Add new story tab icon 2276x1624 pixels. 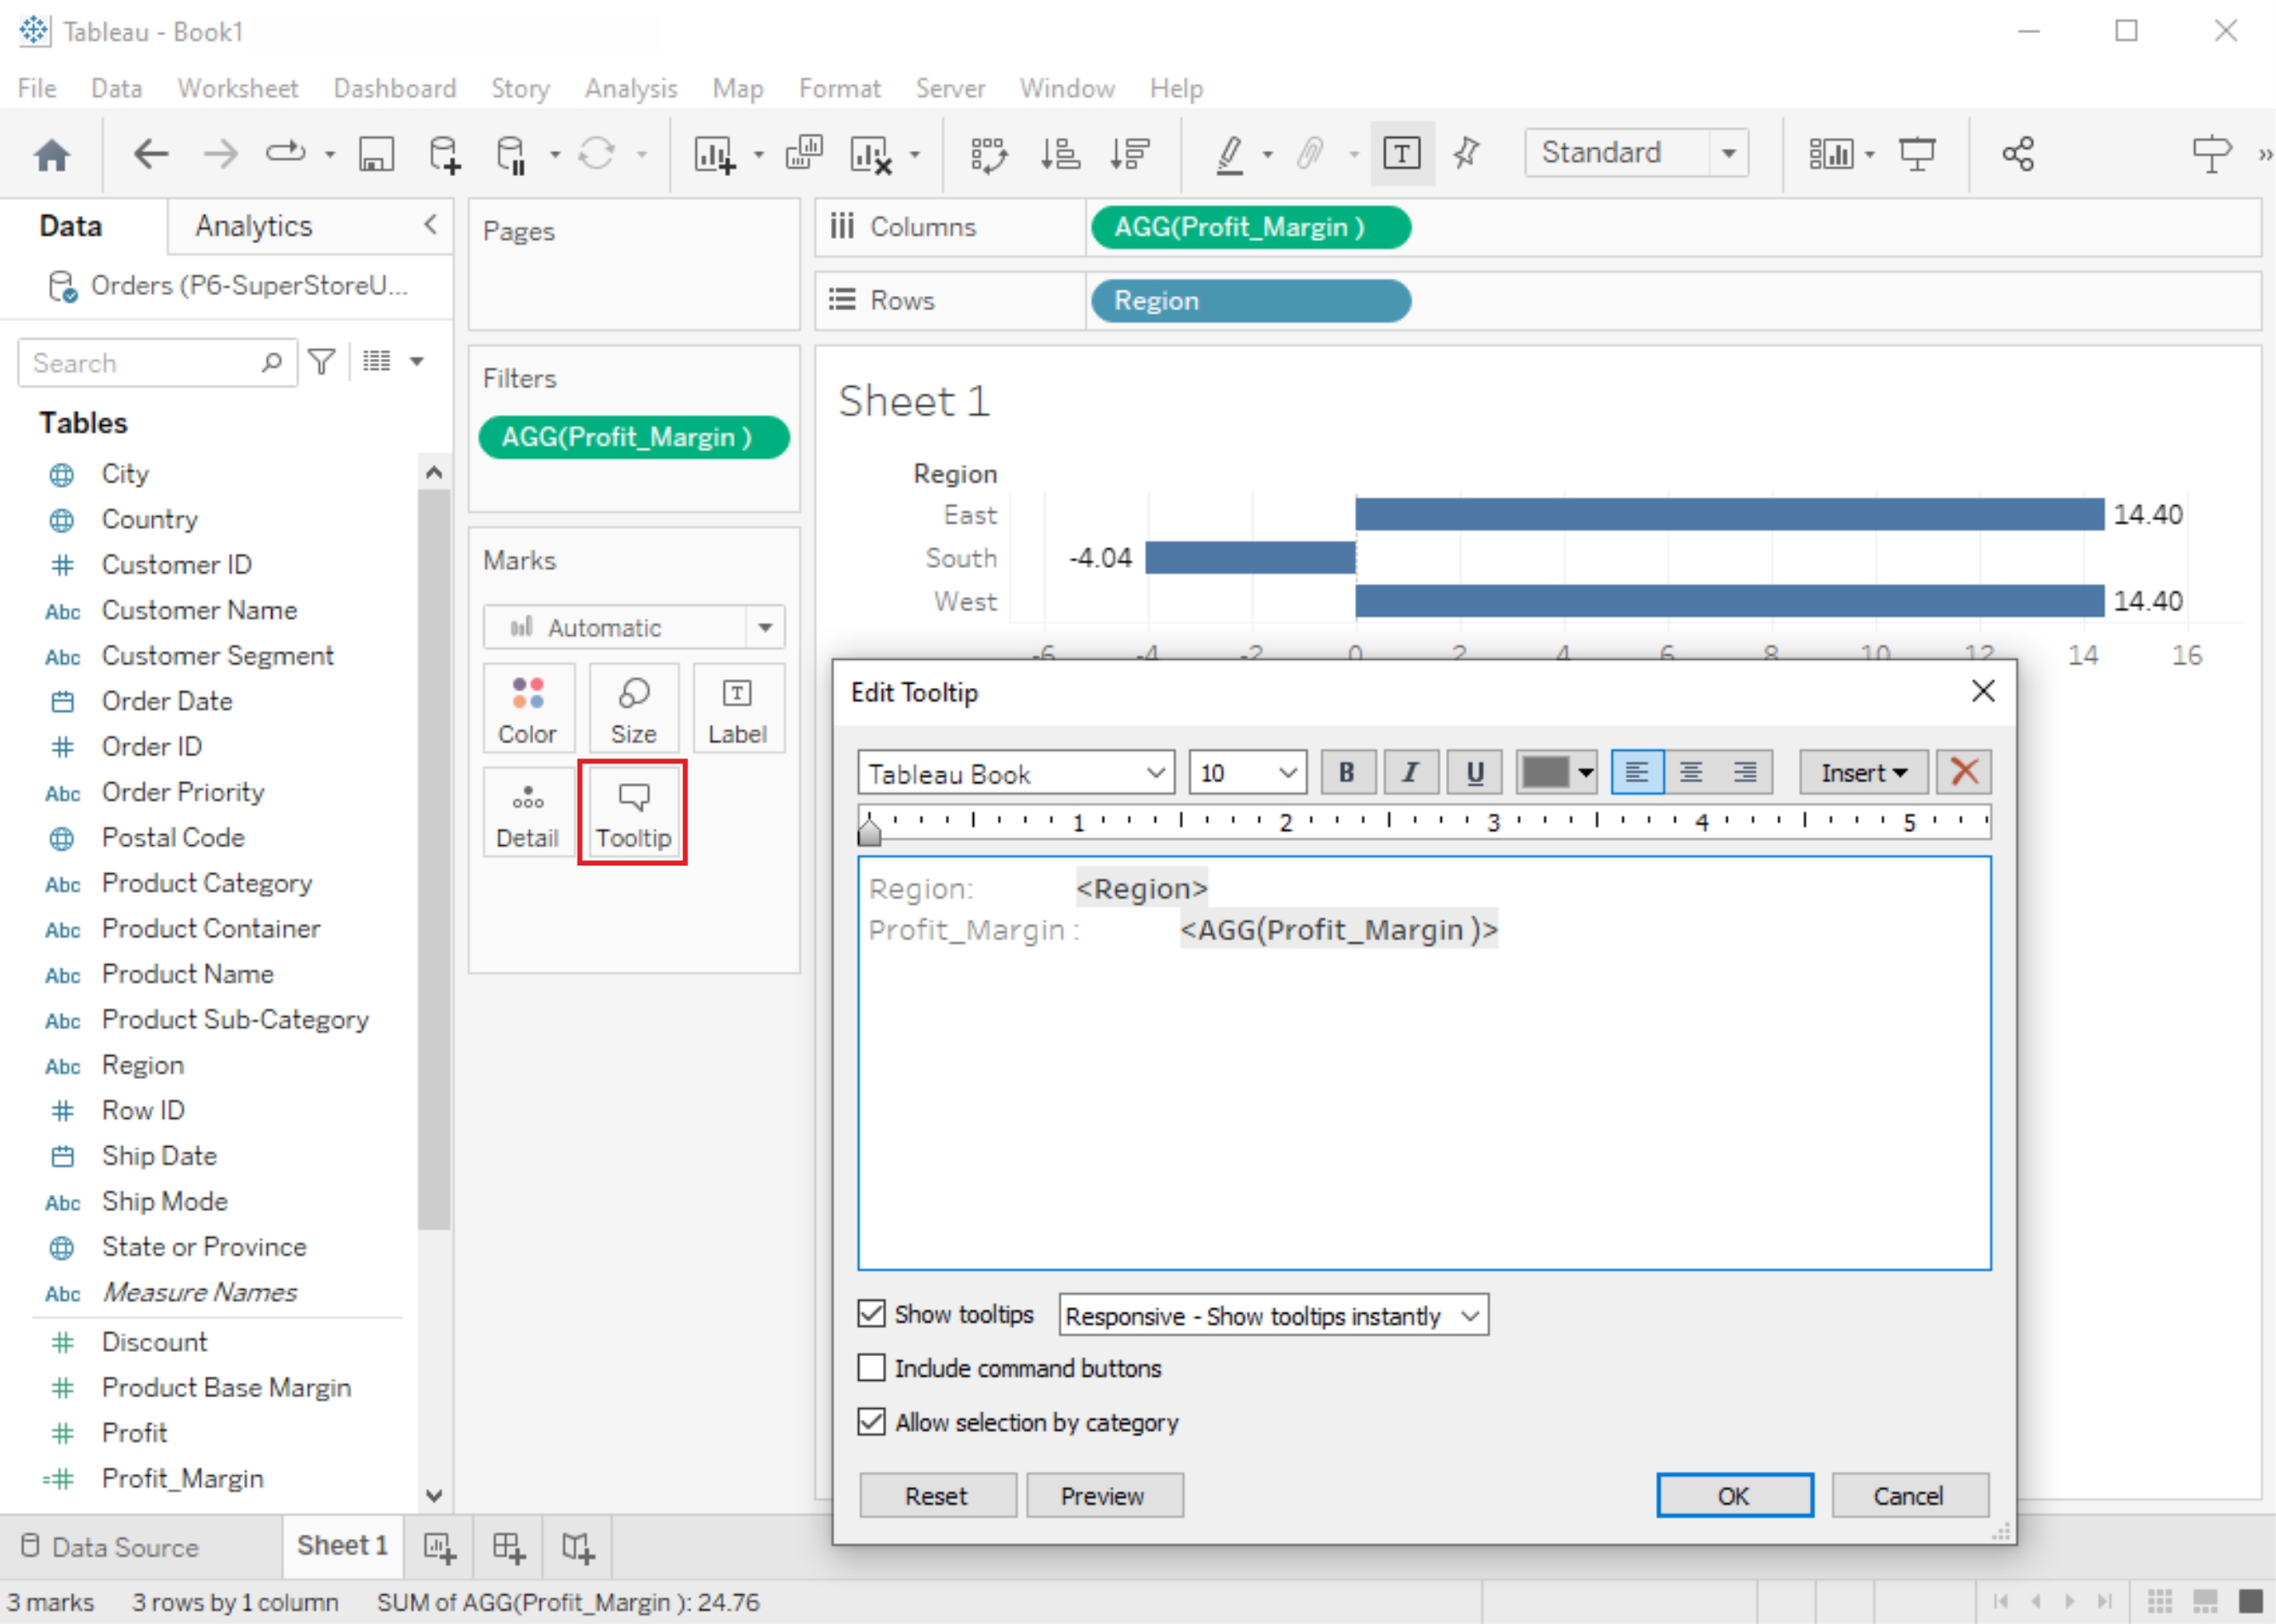[578, 1548]
